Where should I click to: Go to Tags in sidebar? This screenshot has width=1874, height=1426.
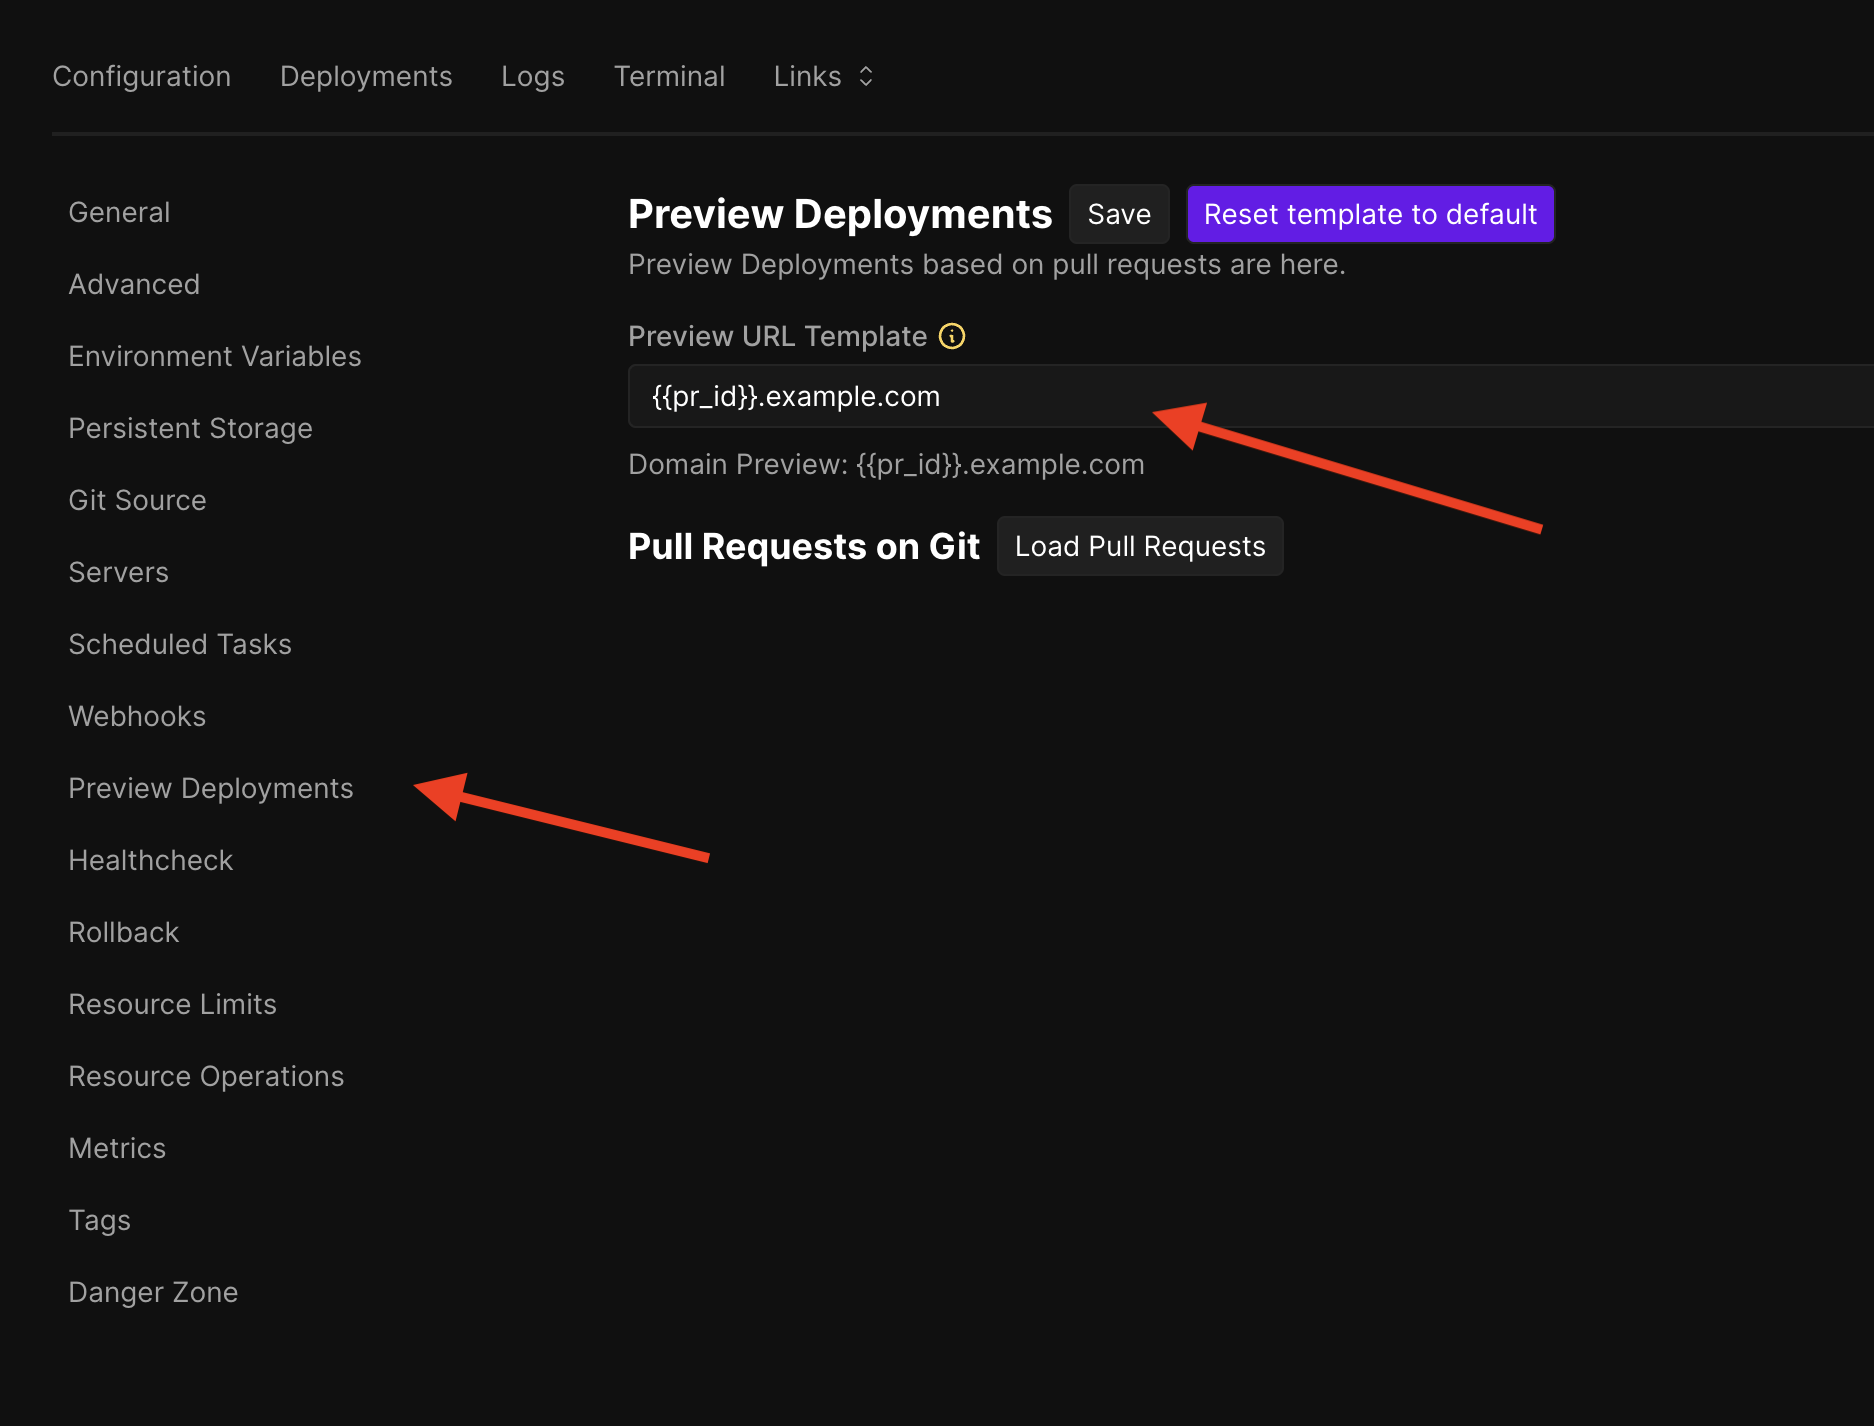pyautogui.click(x=99, y=1220)
